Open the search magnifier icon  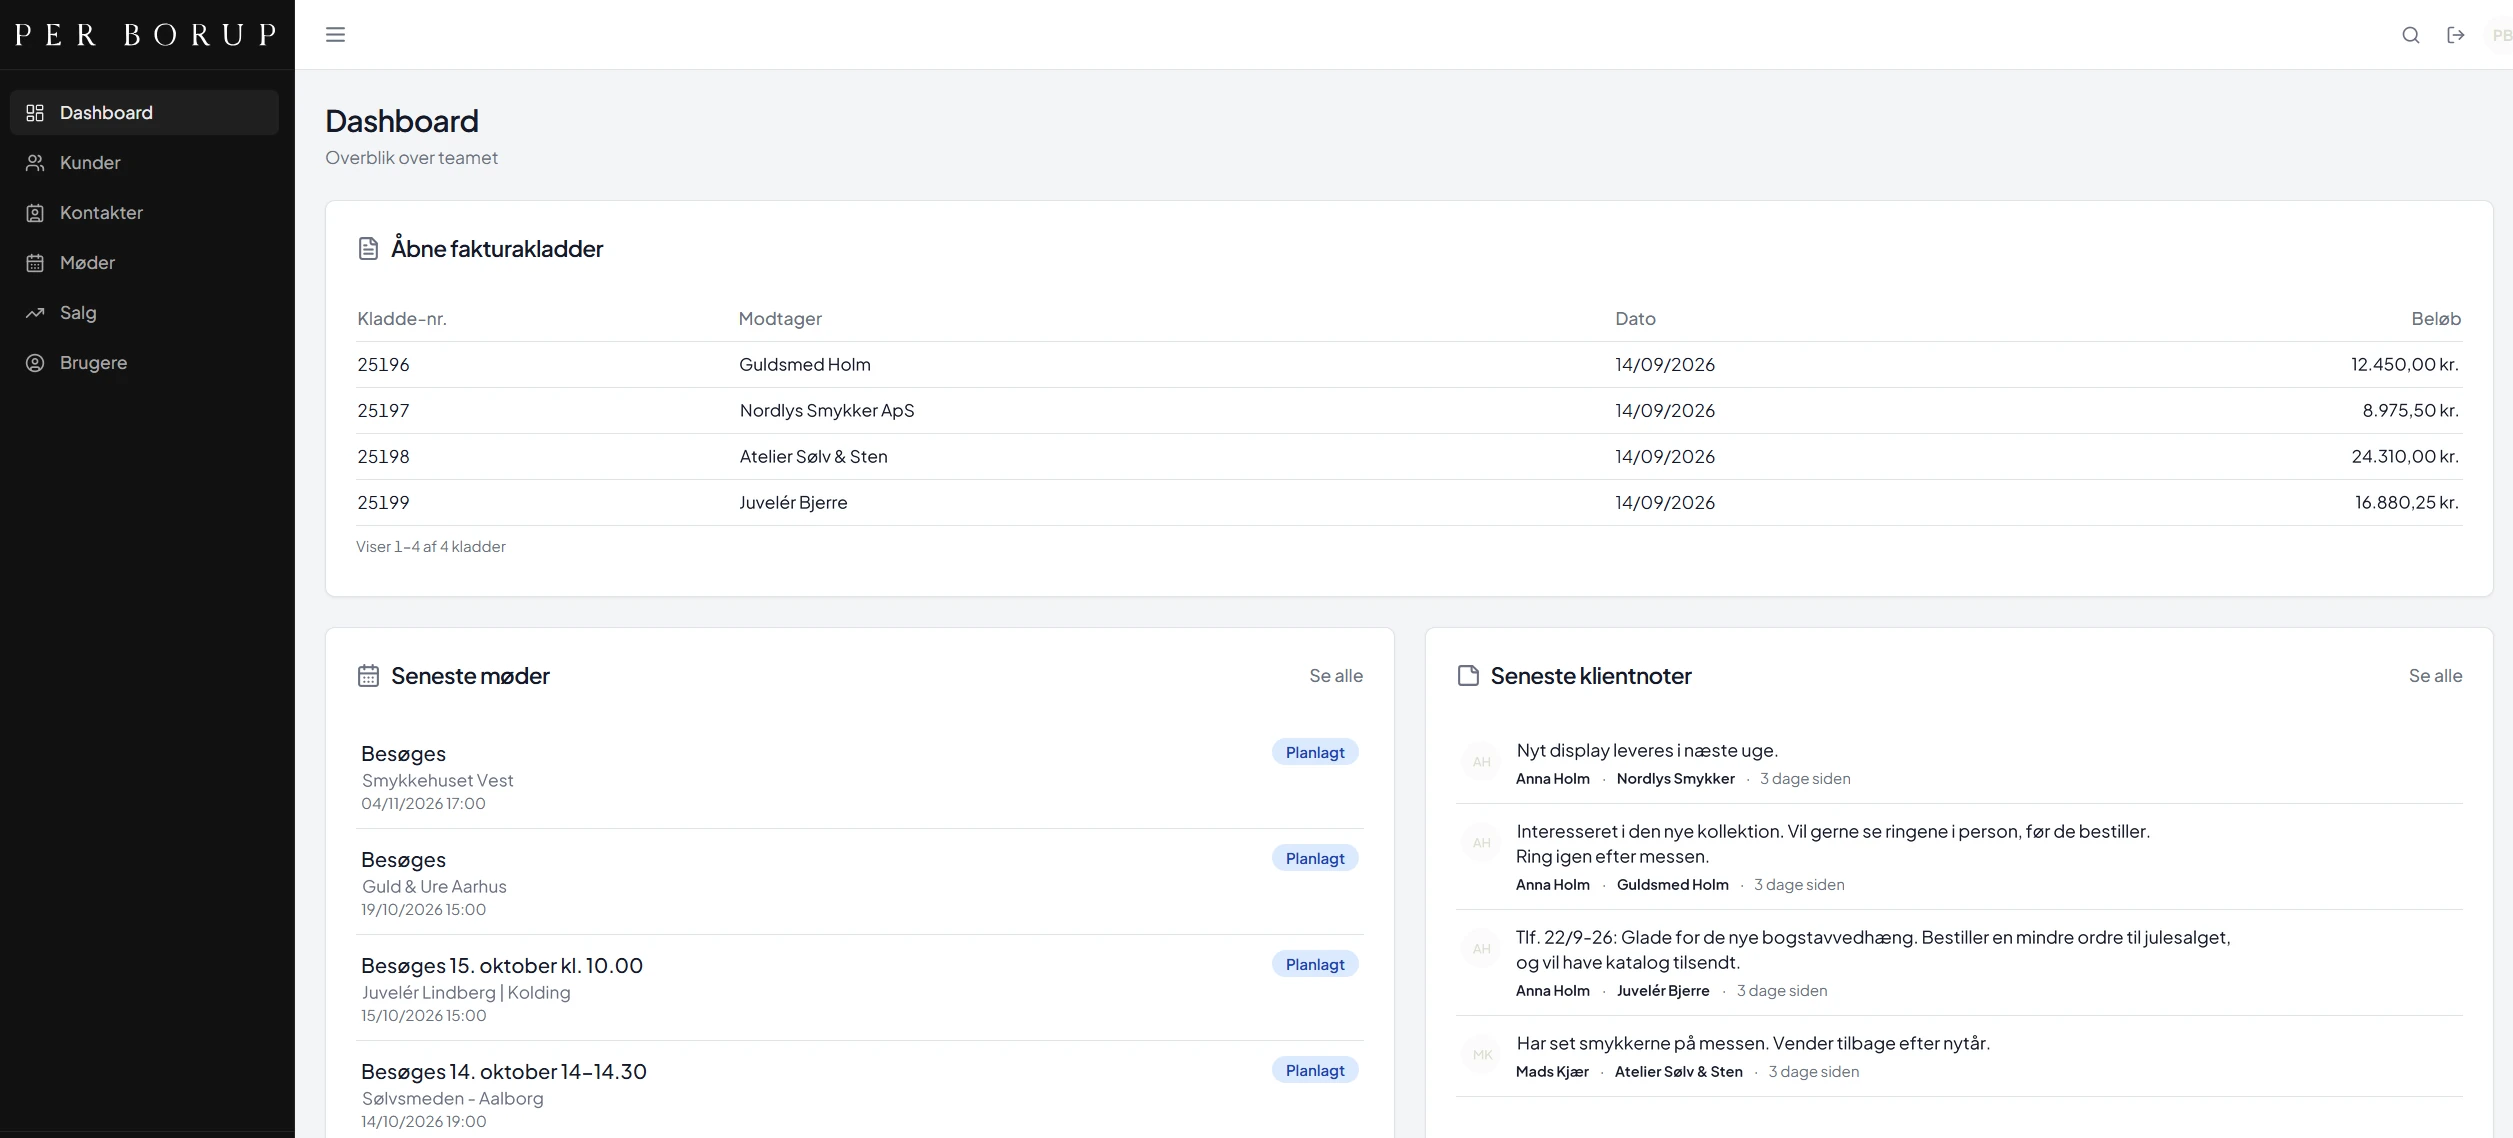2411,35
